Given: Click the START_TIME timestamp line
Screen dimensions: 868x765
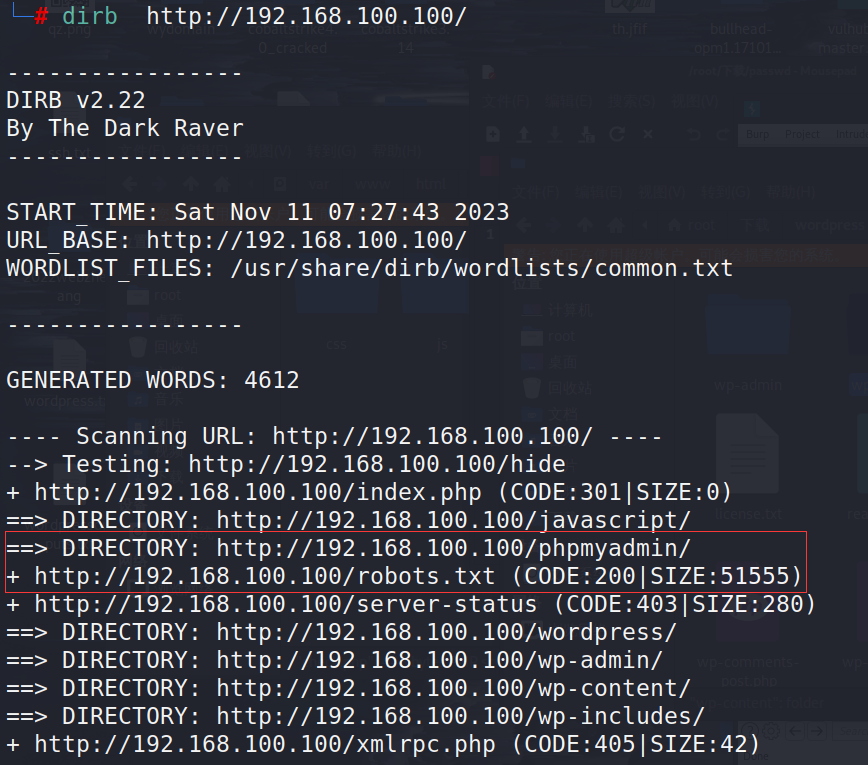Looking at the screenshot, I should pyautogui.click(x=257, y=213).
